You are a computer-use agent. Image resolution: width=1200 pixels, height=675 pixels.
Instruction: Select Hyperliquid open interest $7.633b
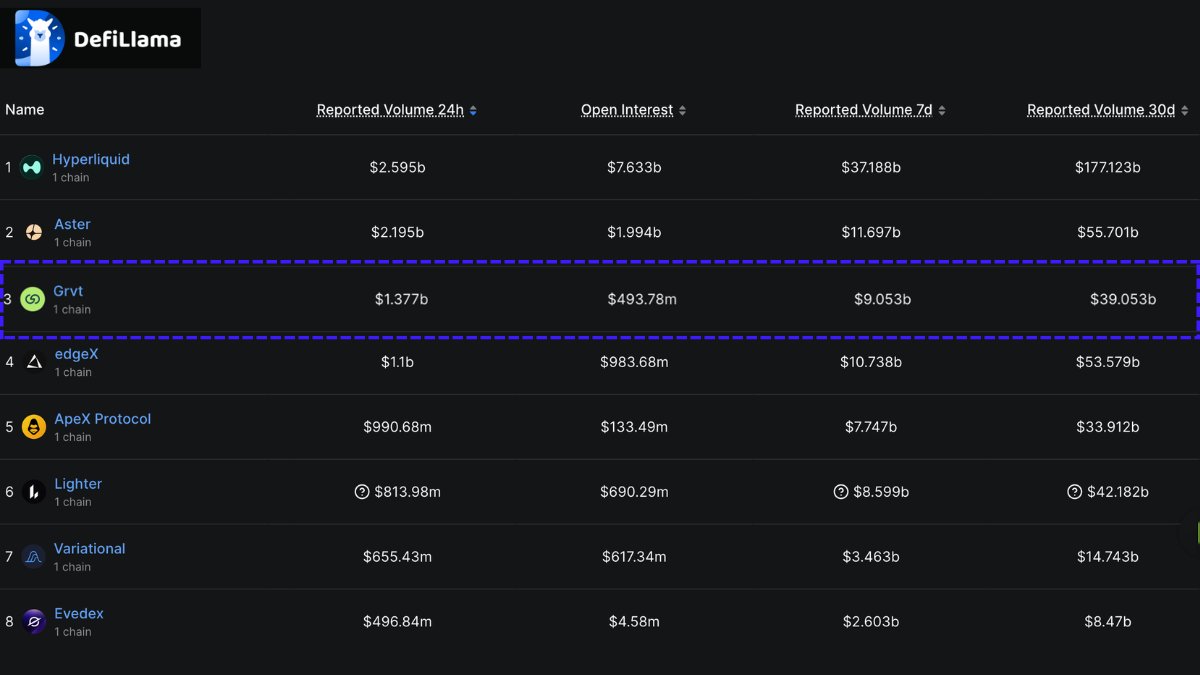[634, 167]
